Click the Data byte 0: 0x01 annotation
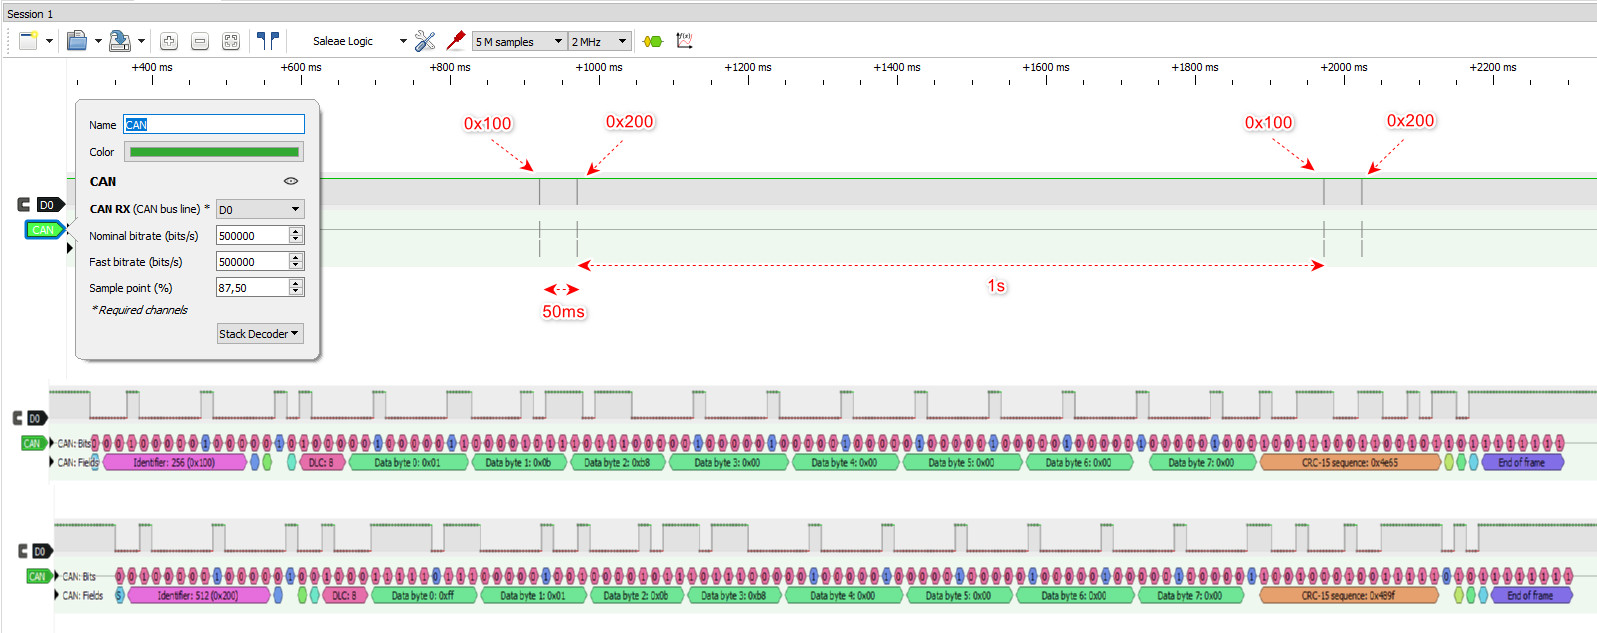This screenshot has height=633, width=1597. click(x=407, y=462)
